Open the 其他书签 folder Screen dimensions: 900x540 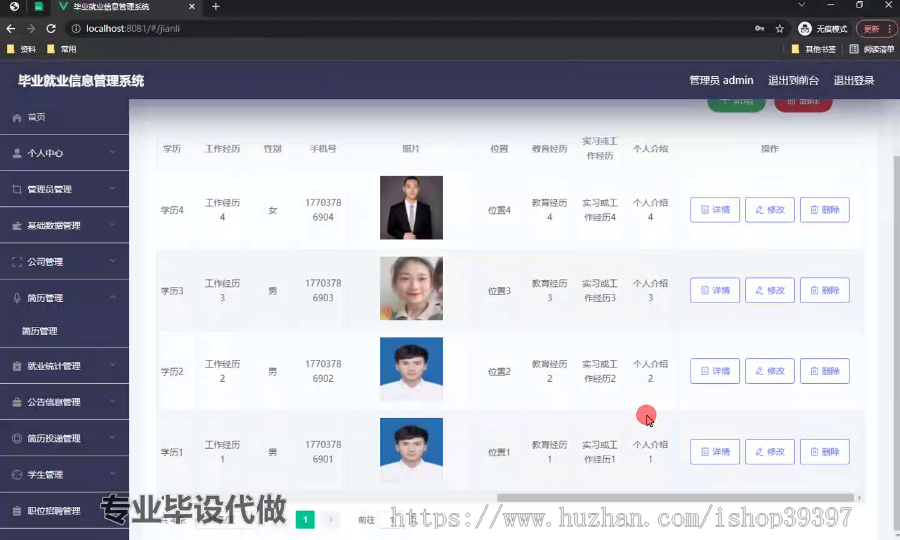click(x=813, y=49)
